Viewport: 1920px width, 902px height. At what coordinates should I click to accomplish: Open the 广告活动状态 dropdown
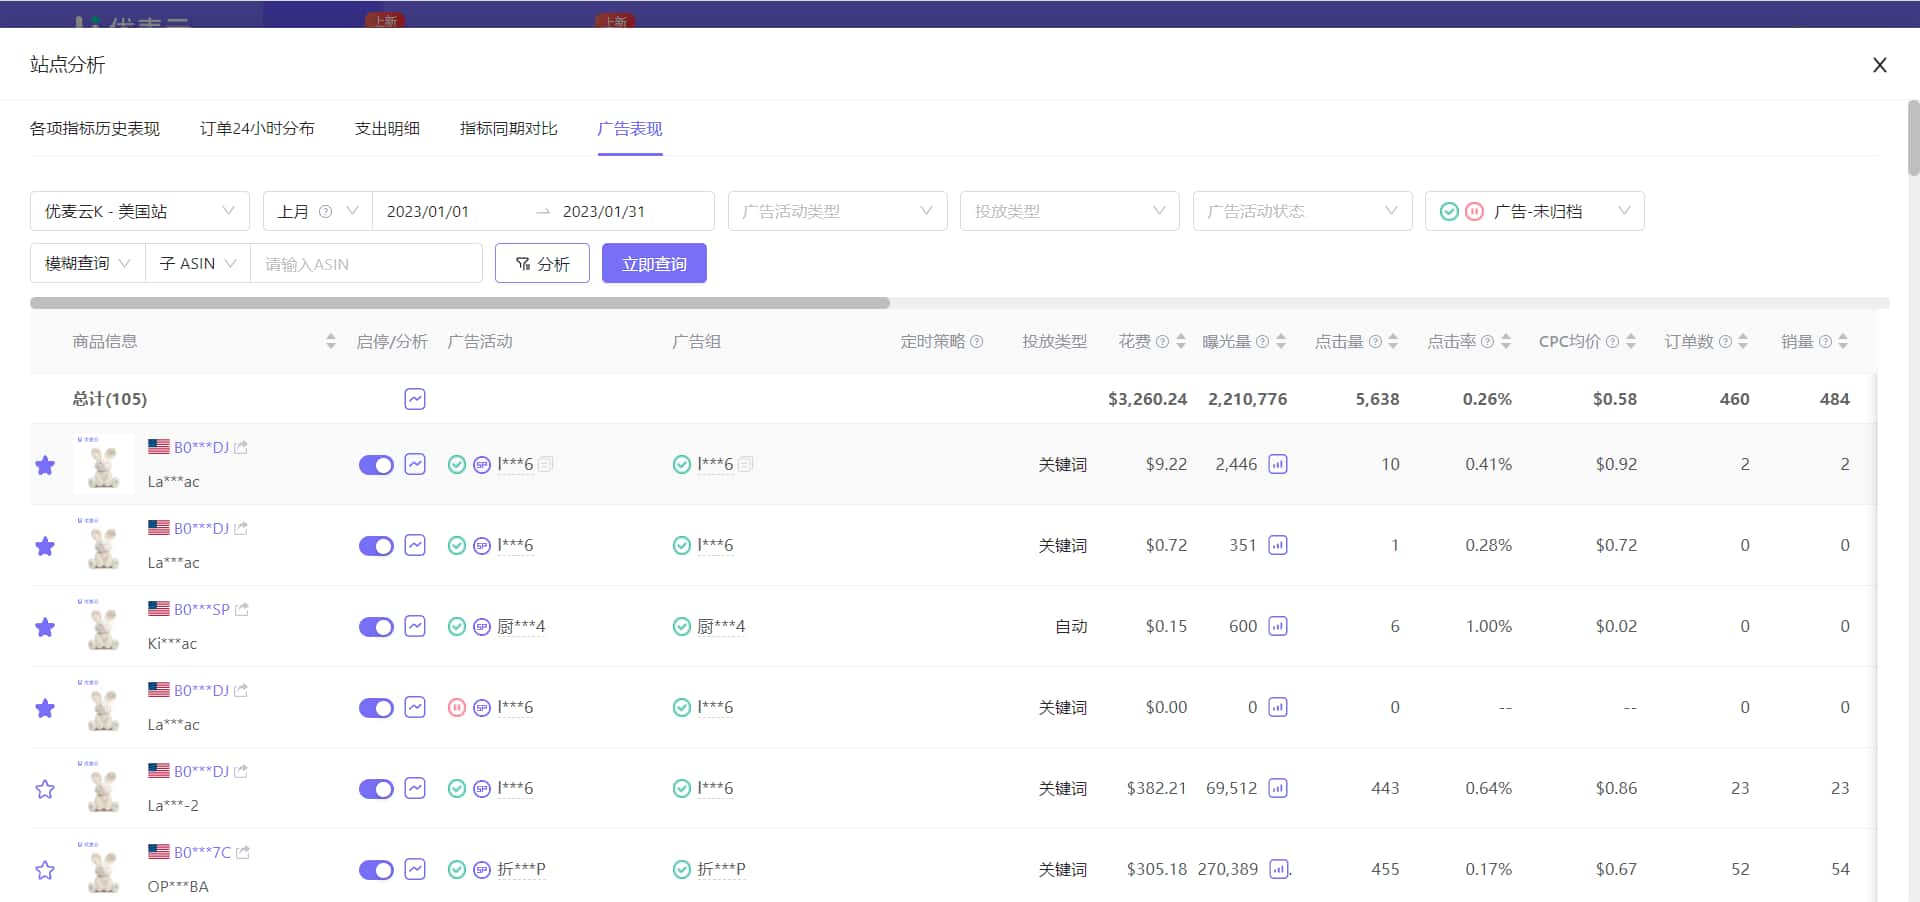(1302, 211)
